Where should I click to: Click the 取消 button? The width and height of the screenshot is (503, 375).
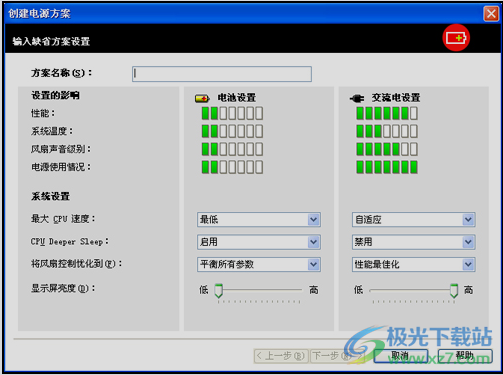click(401, 356)
